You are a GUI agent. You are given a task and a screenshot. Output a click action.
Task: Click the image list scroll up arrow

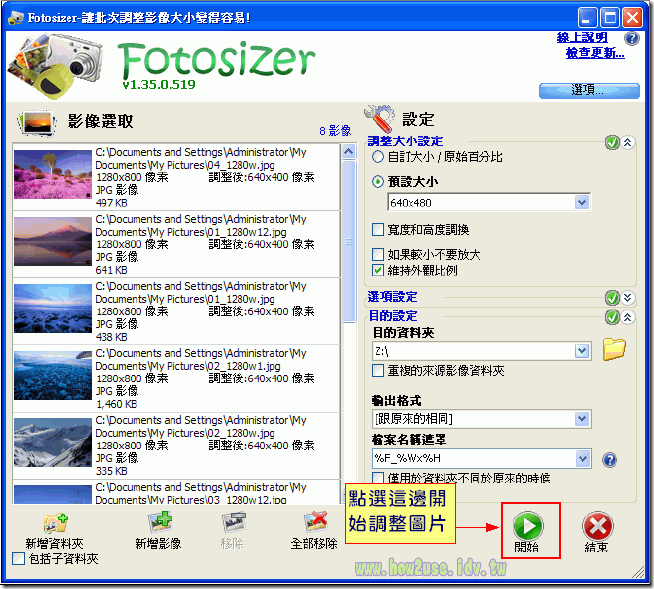[349, 152]
